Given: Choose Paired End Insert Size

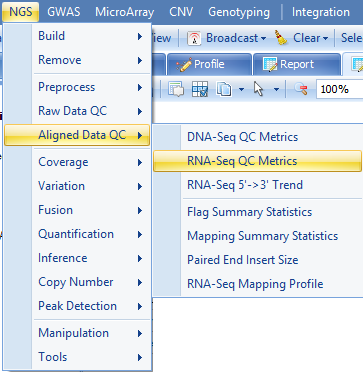Looking at the screenshot, I should (257, 260).
